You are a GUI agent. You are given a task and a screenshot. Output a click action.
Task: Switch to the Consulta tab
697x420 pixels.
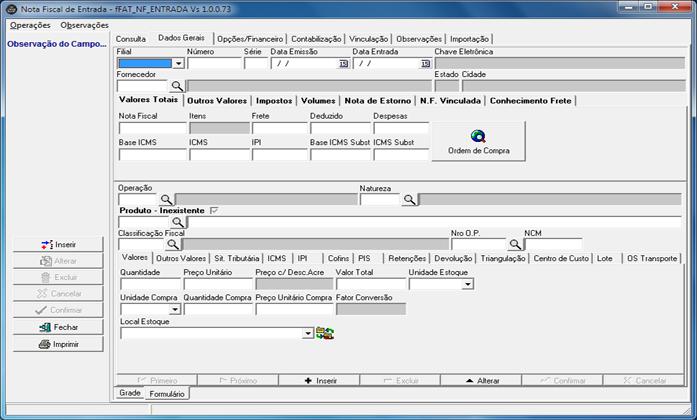point(131,39)
